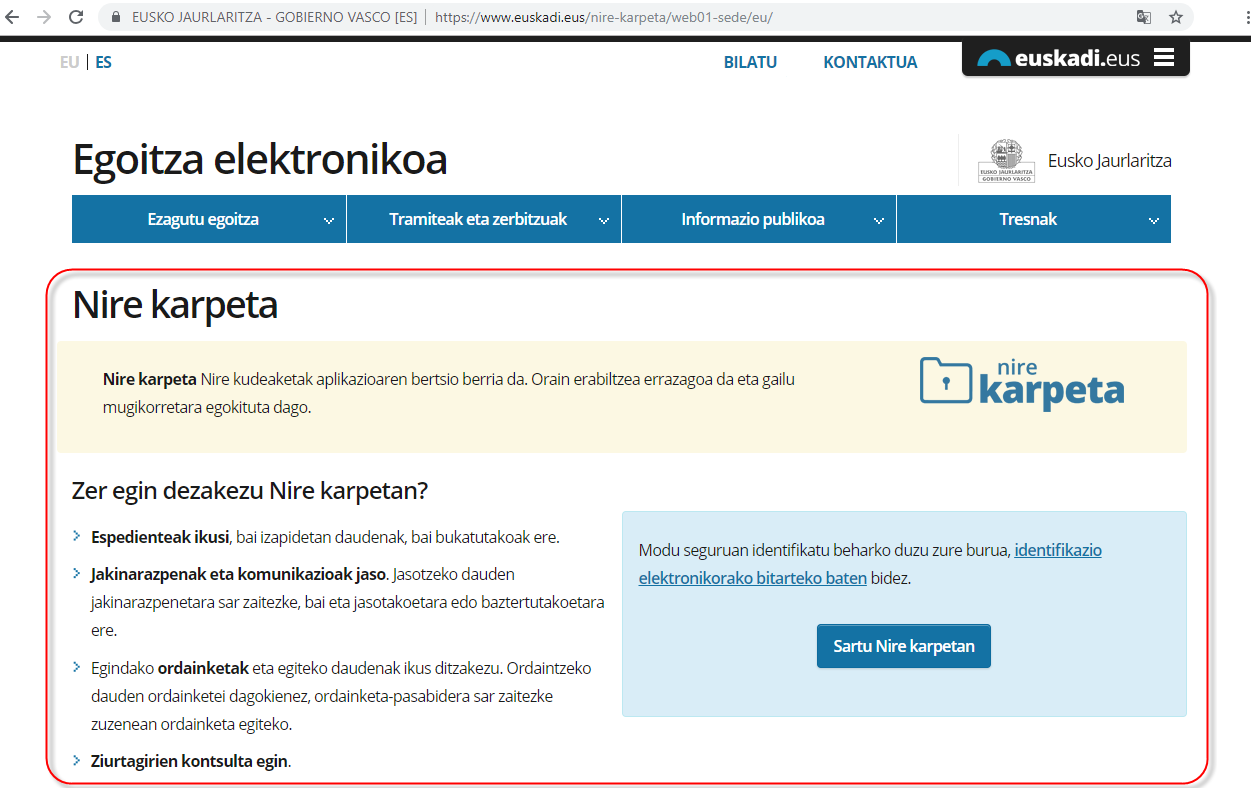Click the padlock secure site icon
The image size is (1251, 788).
click(x=117, y=17)
